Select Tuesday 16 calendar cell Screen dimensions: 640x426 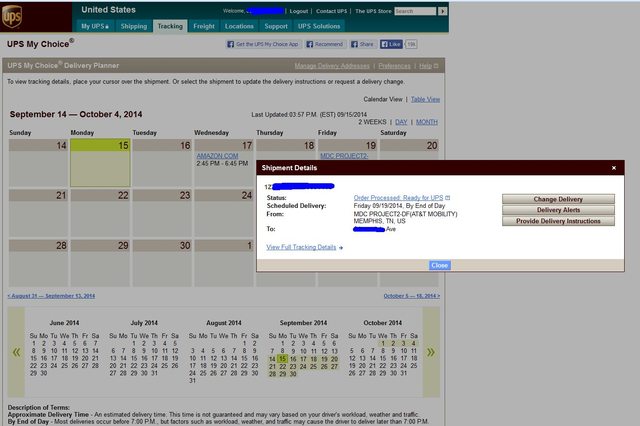click(x=162, y=163)
